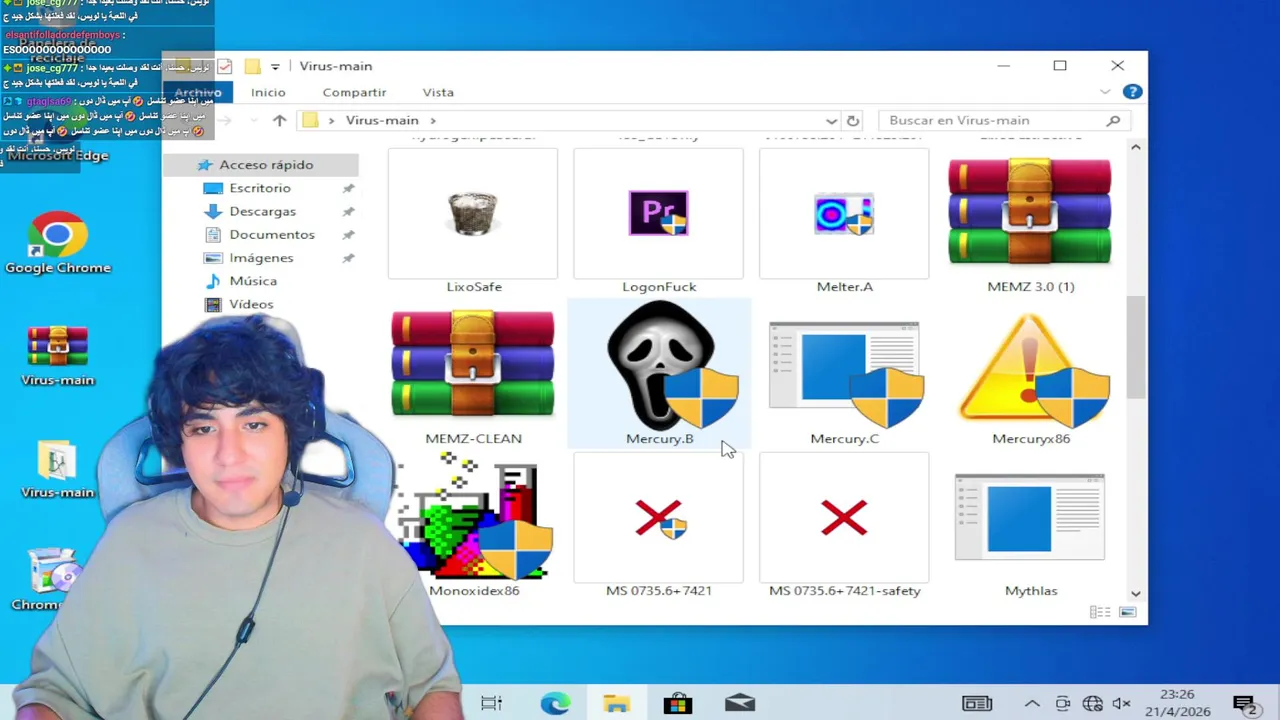Select the MEMZ 3.0 (1) archive
This screenshot has width=1280, height=720.
click(x=1030, y=210)
